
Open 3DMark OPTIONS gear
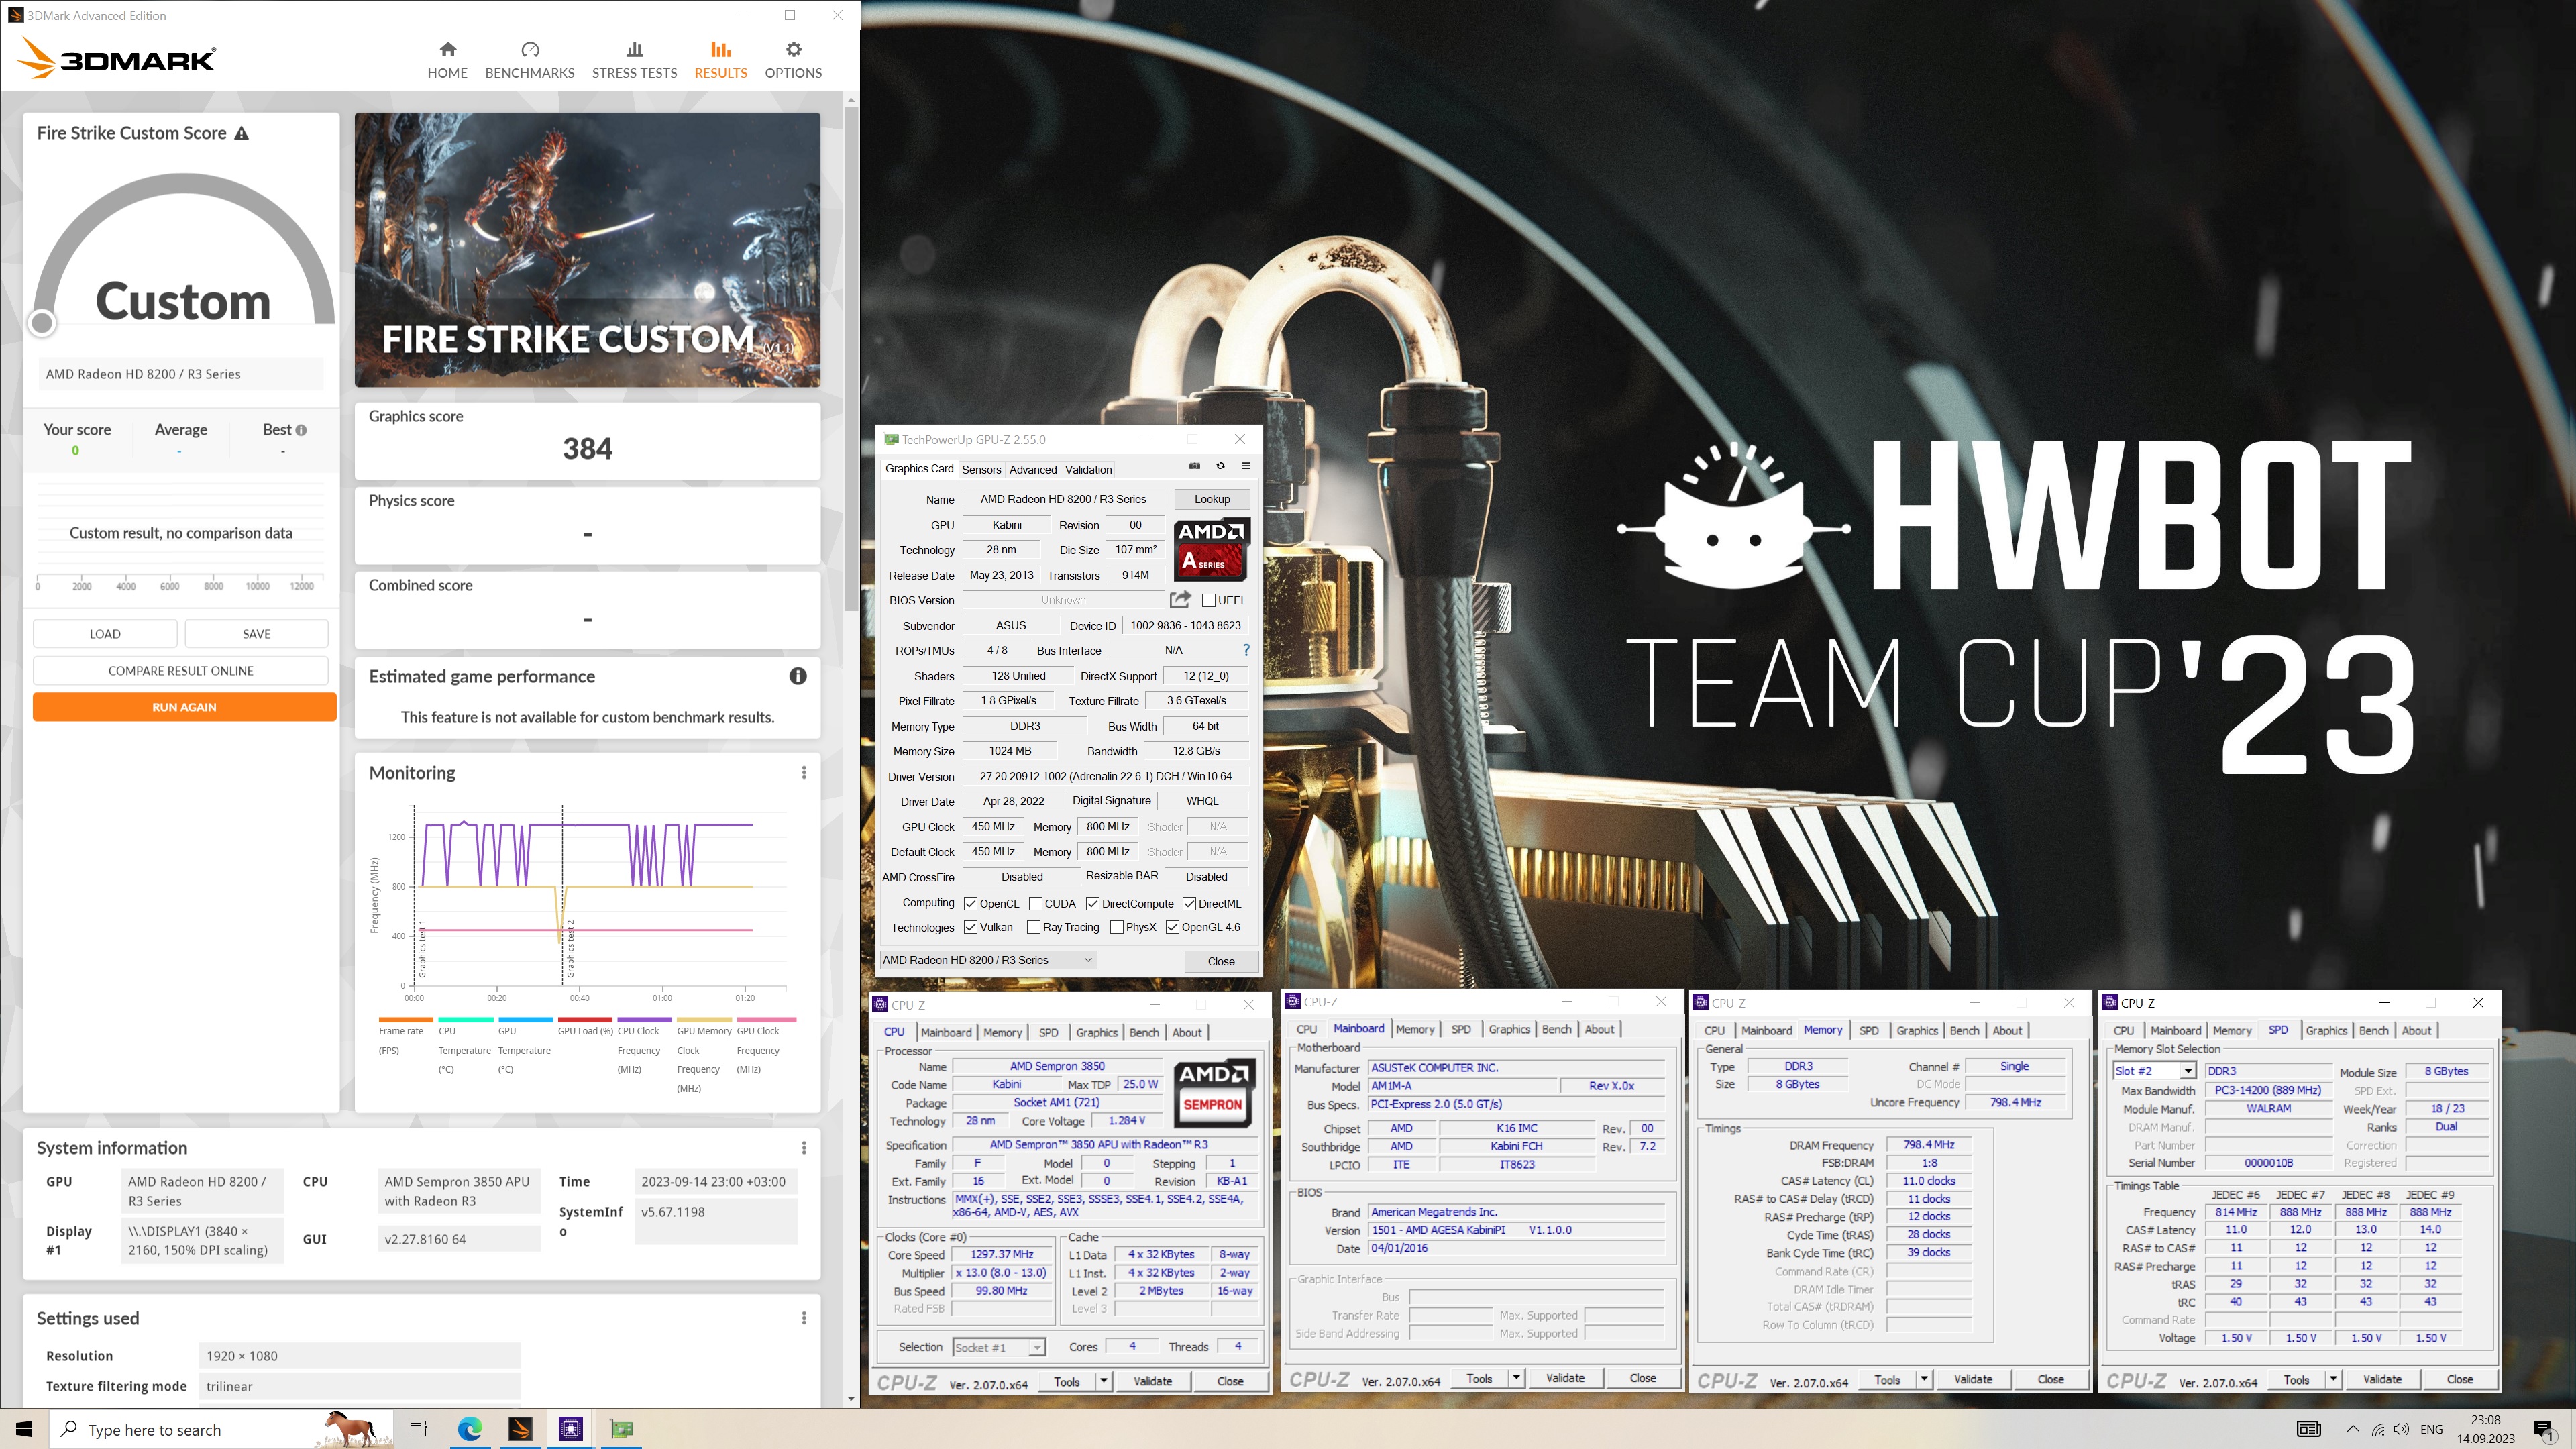click(793, 60)
